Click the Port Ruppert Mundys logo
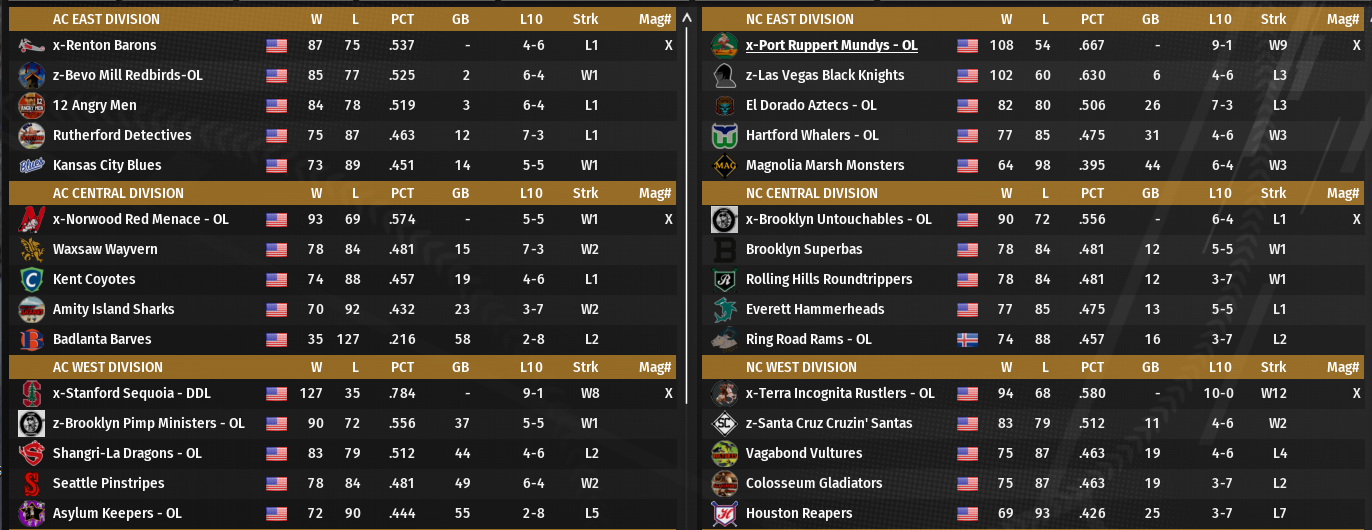This screenshot has width=1372, height=530. pyautogui.click(x=724, y=45)
